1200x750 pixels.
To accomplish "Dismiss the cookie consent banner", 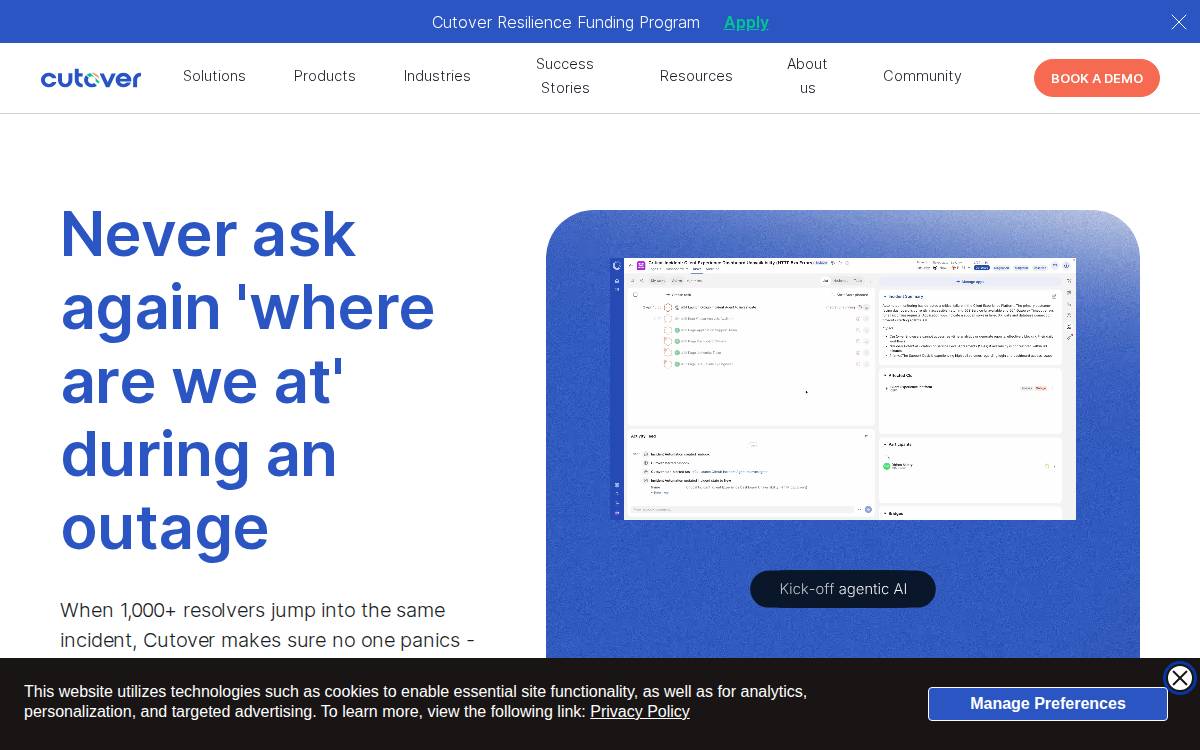I will pos(1180,678).
